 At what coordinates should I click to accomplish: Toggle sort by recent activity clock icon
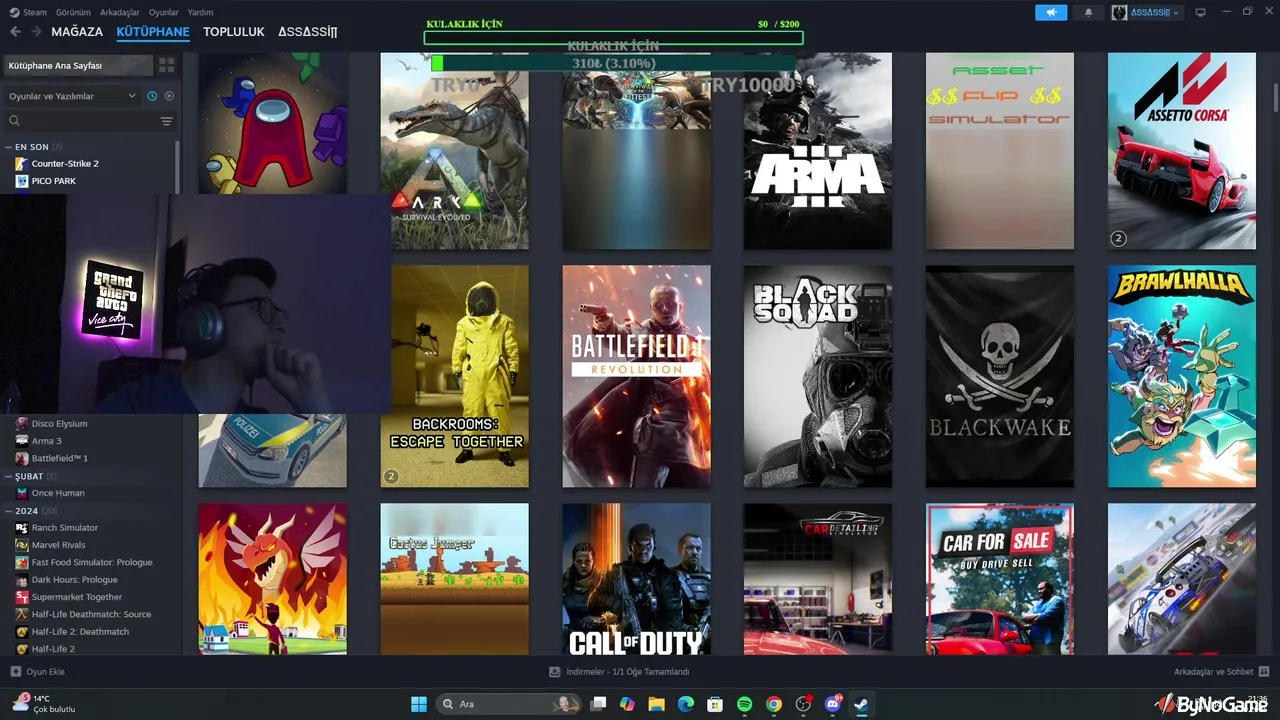152,96
